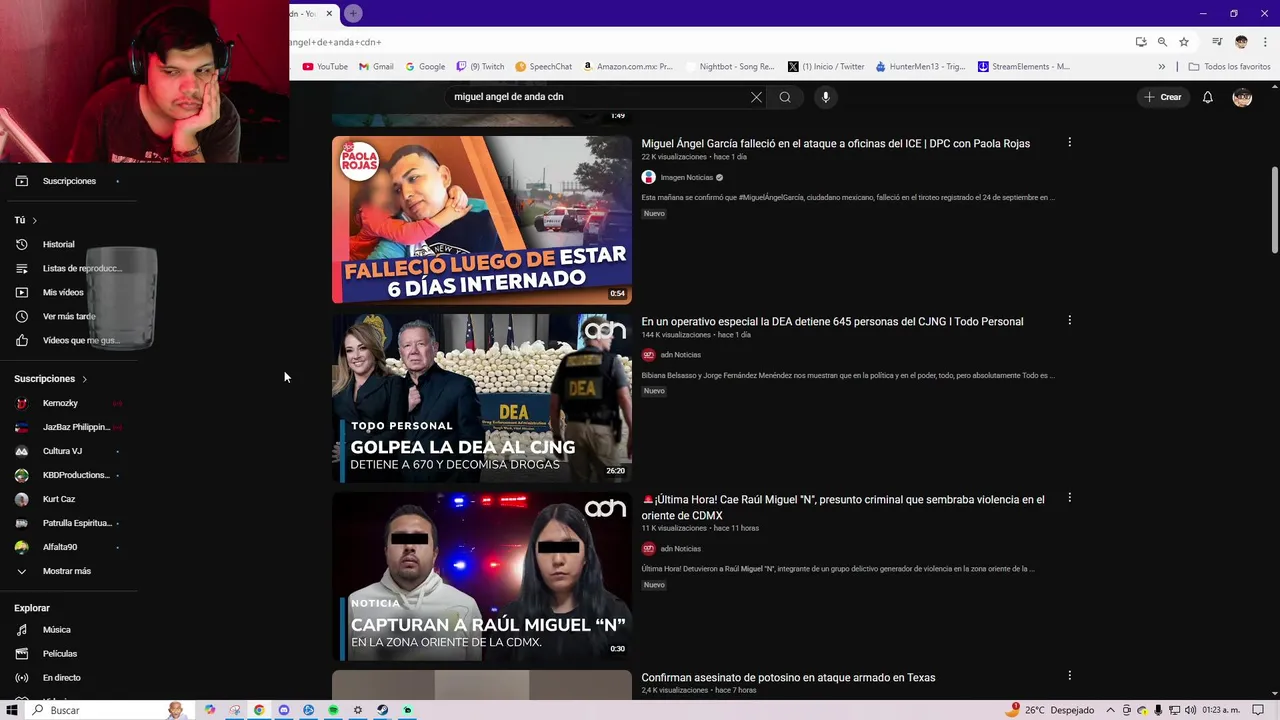Open Chrome profile avatar

point(1241,42)
